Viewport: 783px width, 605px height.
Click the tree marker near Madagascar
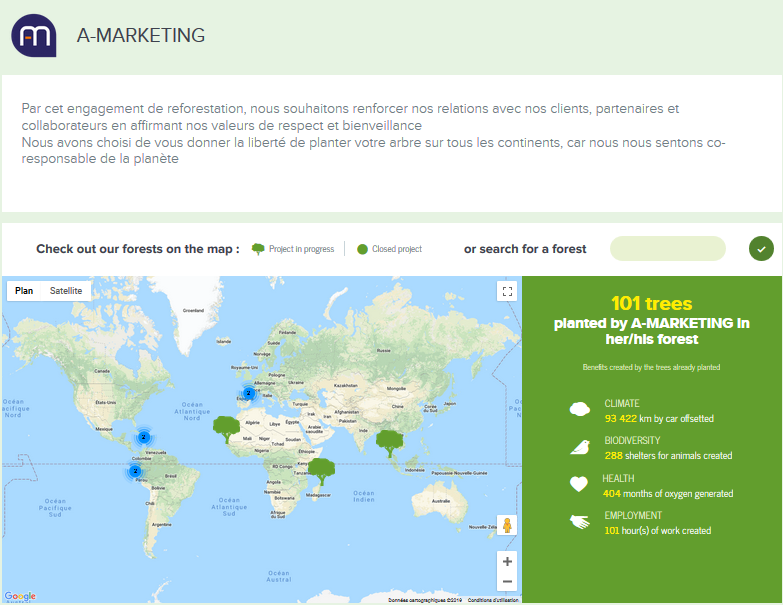click(321, 468)
